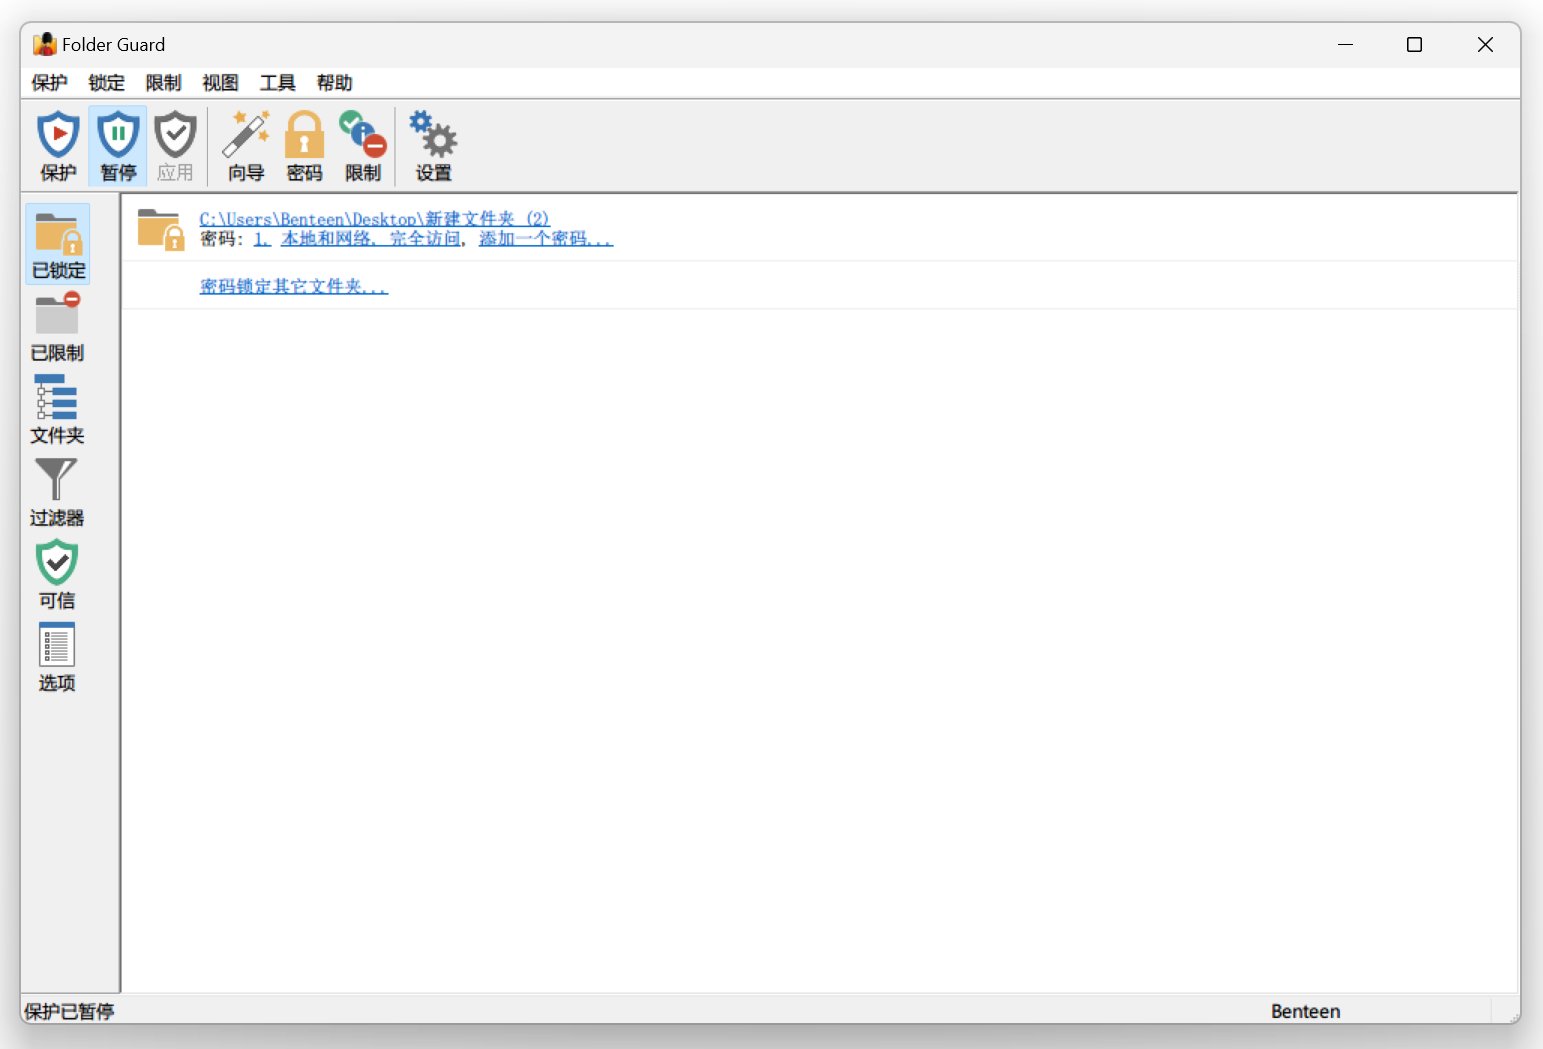Click the 保护已暂停 status bar text
The image size is (1543, 1049).
(x=69, y=1011)
